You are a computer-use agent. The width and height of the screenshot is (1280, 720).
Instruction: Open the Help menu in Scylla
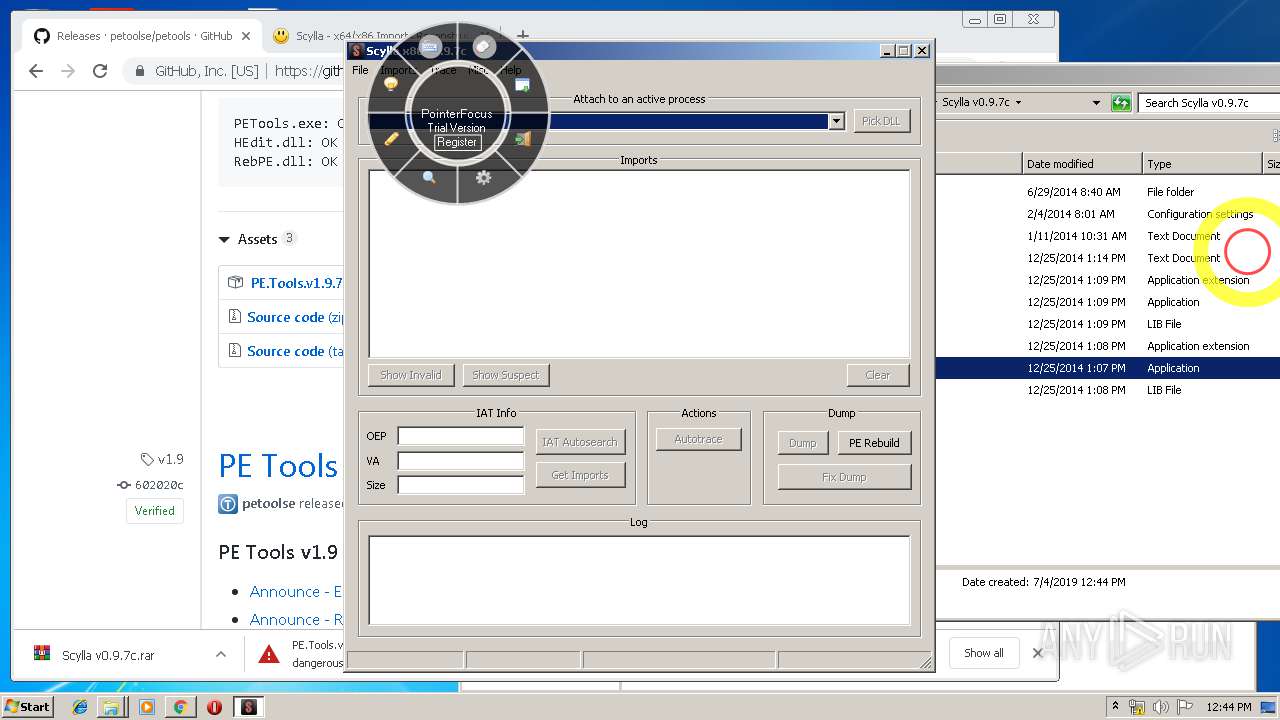click(x=511, y=70)
